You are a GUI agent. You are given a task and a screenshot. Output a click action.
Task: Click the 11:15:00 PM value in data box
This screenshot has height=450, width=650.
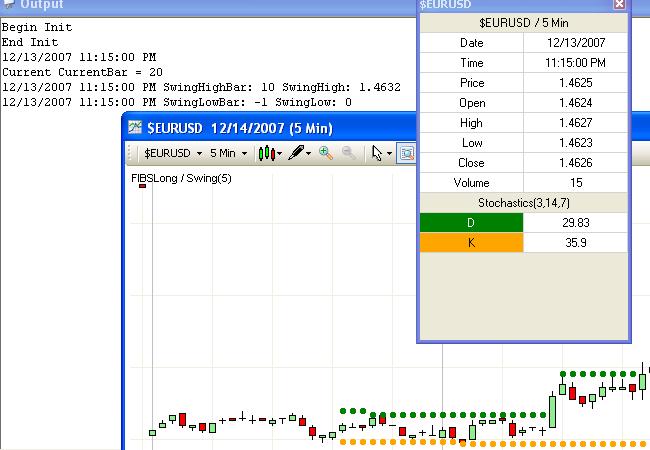(575, 63)
